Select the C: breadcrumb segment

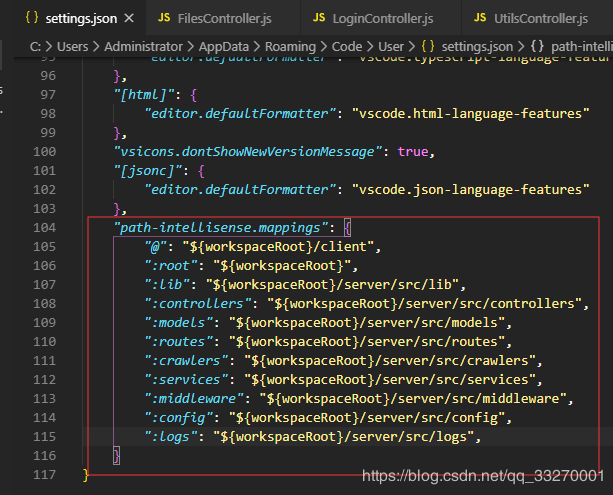[35, 47]
